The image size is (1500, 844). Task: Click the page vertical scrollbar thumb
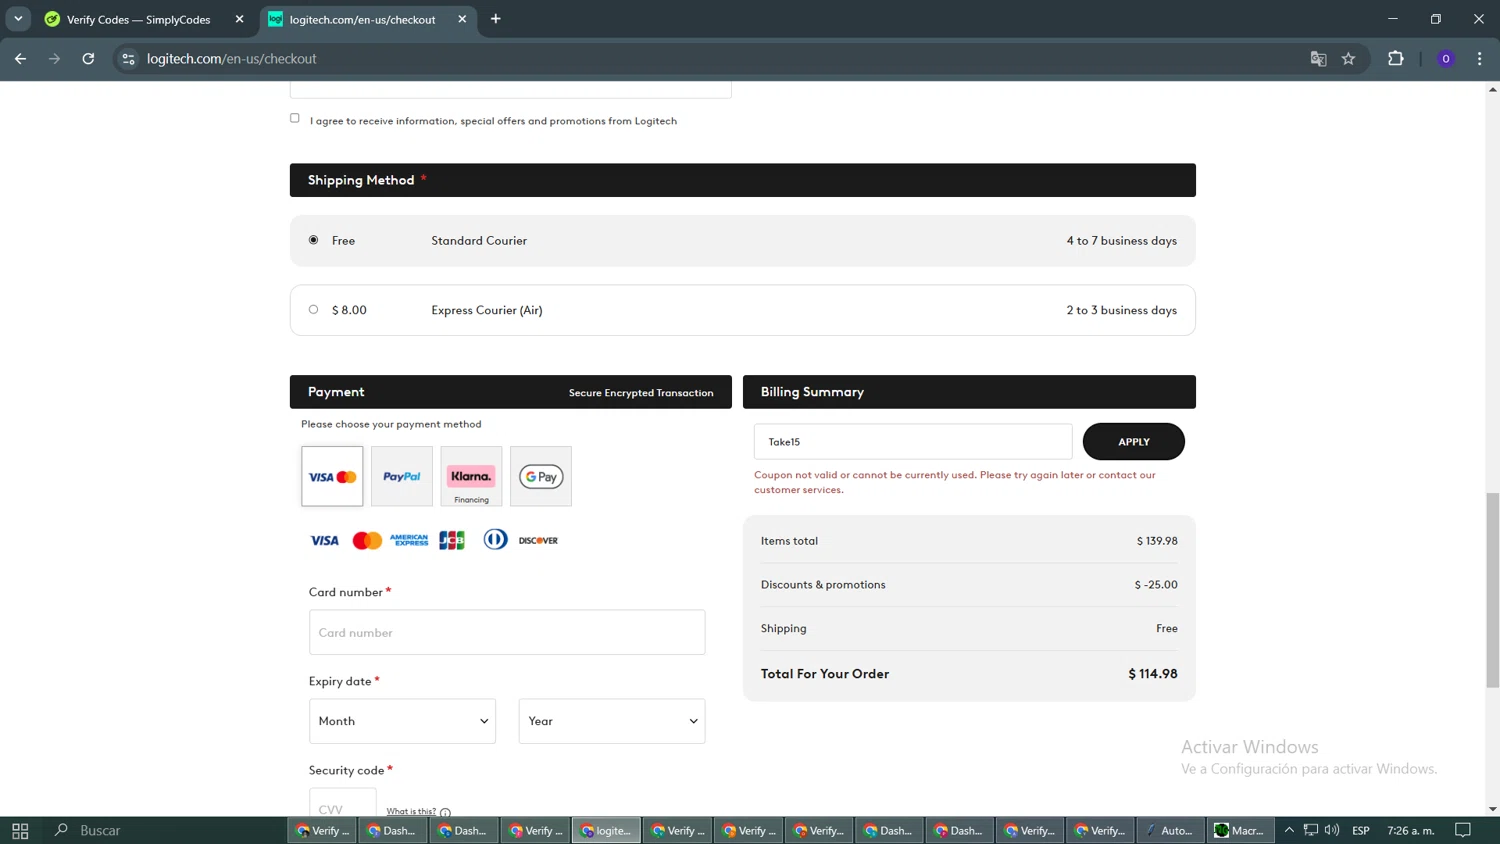[x=1492, y=590]
